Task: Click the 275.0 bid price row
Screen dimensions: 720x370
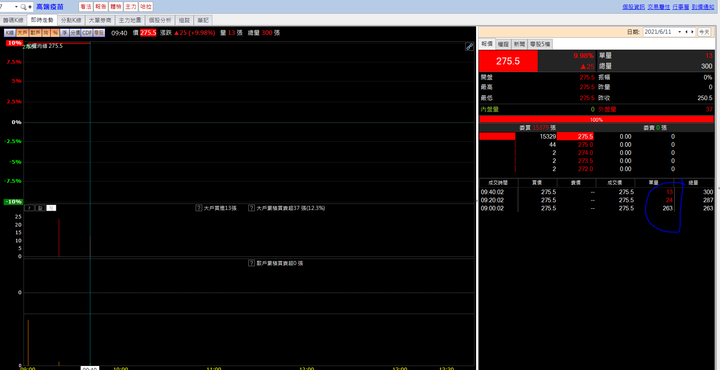Action: [x=585, y=144]
